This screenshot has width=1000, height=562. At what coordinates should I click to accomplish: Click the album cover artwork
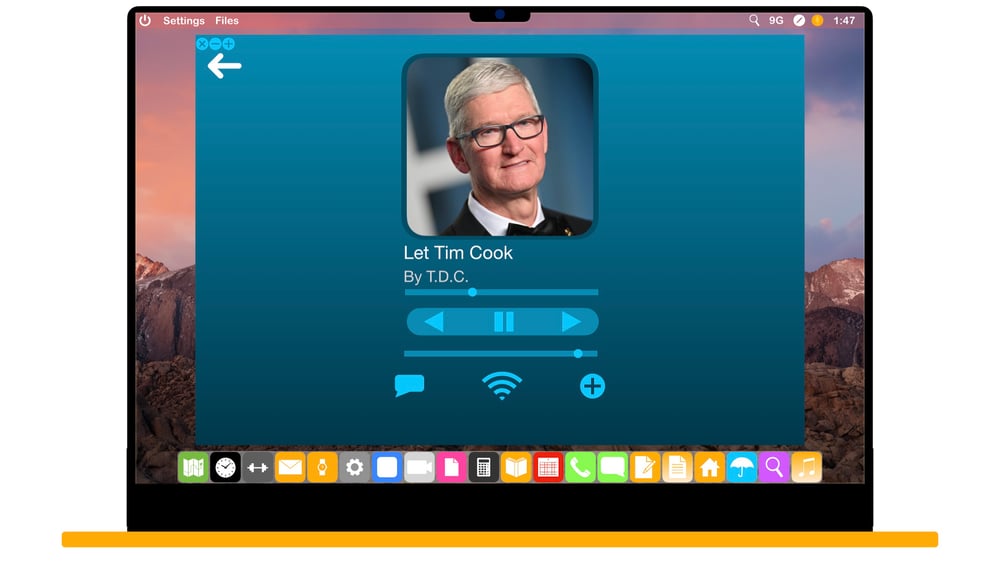(x=500, y=146)
